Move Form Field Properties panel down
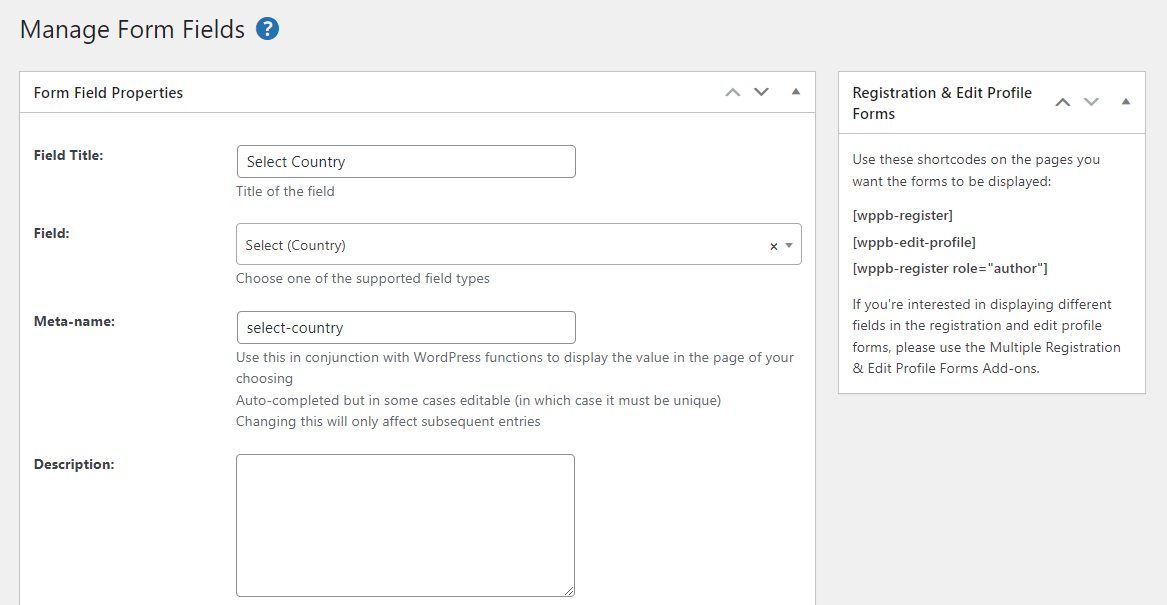The height and width of the screenshot is (605, 1167). (x=761, y=92)
